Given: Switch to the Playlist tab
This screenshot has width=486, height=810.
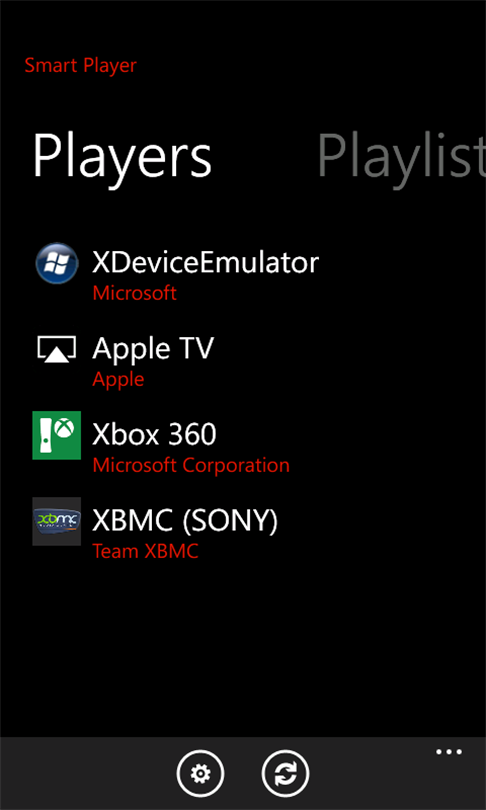Looking at the screenshot, I should [x=401, y=157].
